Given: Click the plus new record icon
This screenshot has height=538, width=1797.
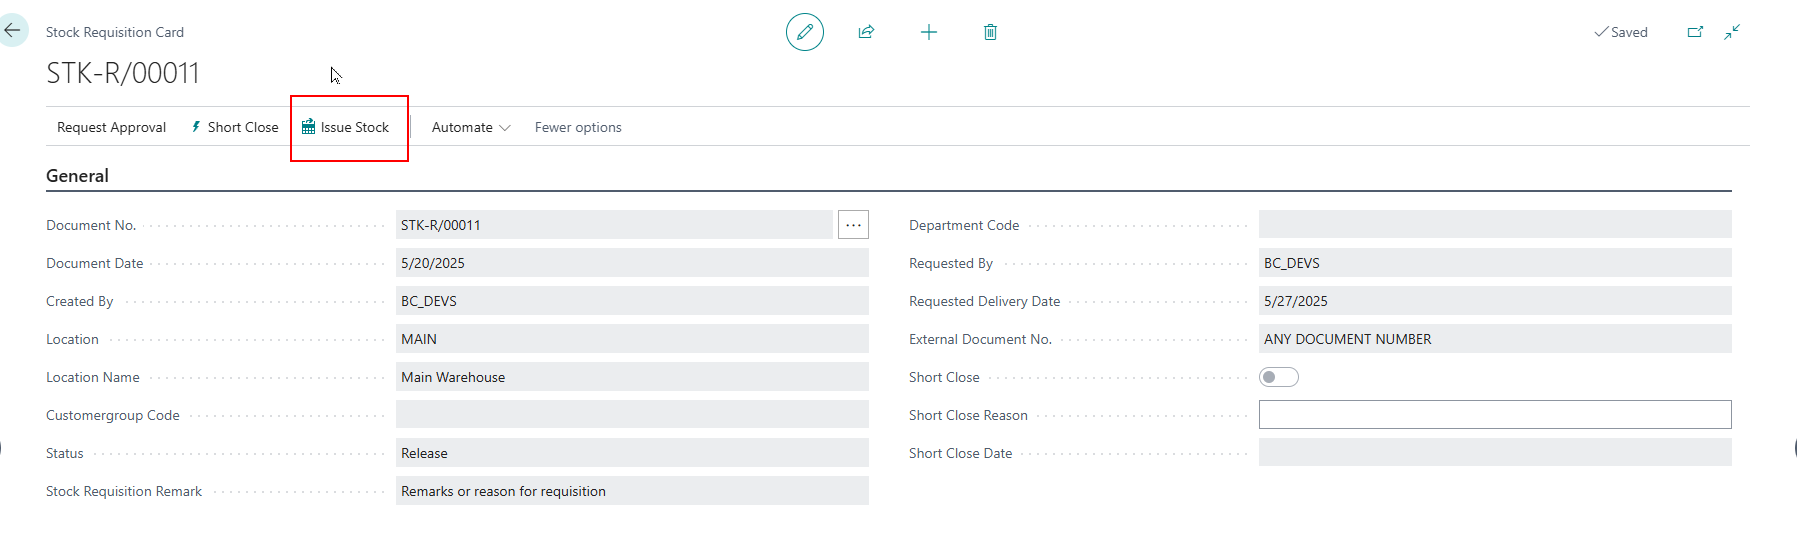Looking at the screenshot, I should pos(928,32).
